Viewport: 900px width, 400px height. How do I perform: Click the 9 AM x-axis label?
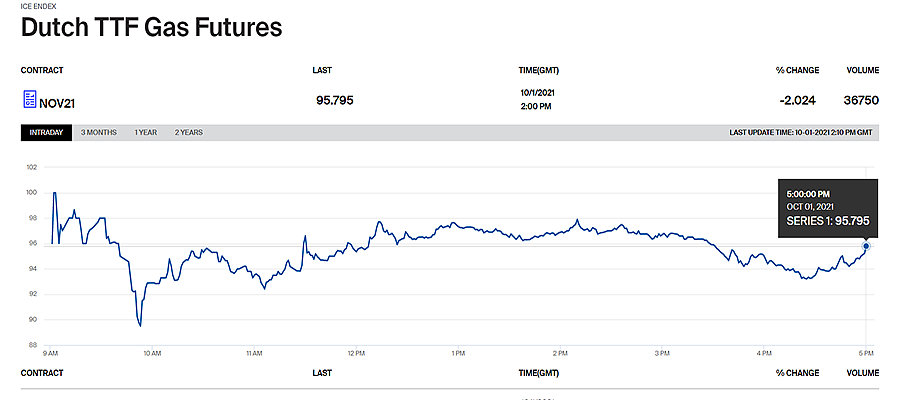[49, 353]
